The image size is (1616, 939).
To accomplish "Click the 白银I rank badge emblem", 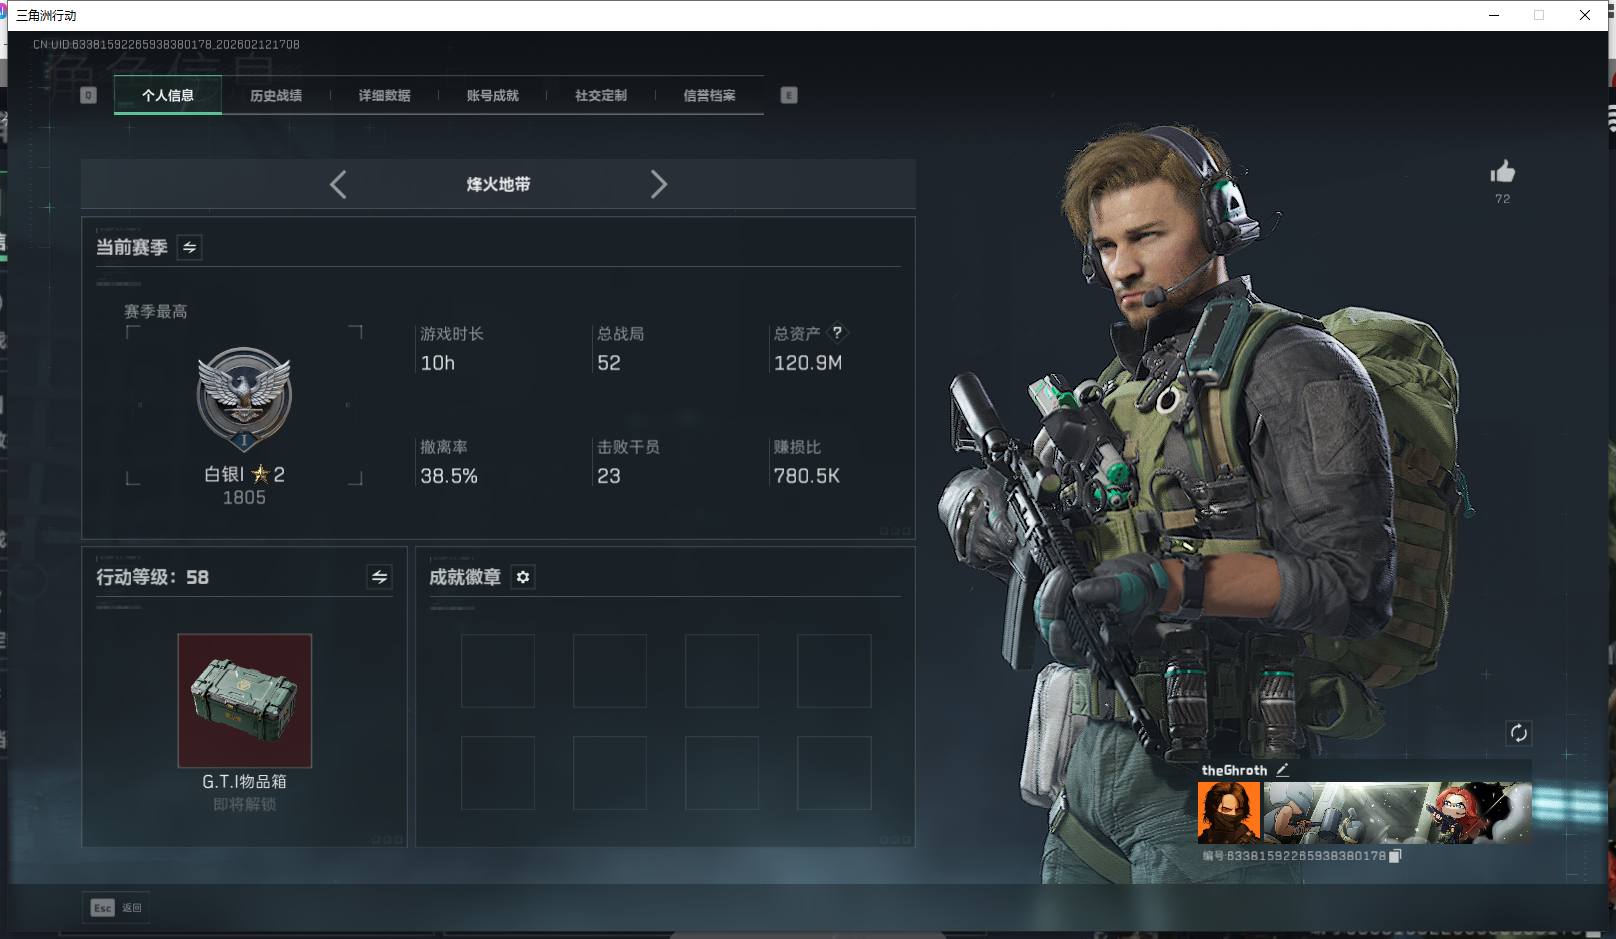I will (244, 399).
